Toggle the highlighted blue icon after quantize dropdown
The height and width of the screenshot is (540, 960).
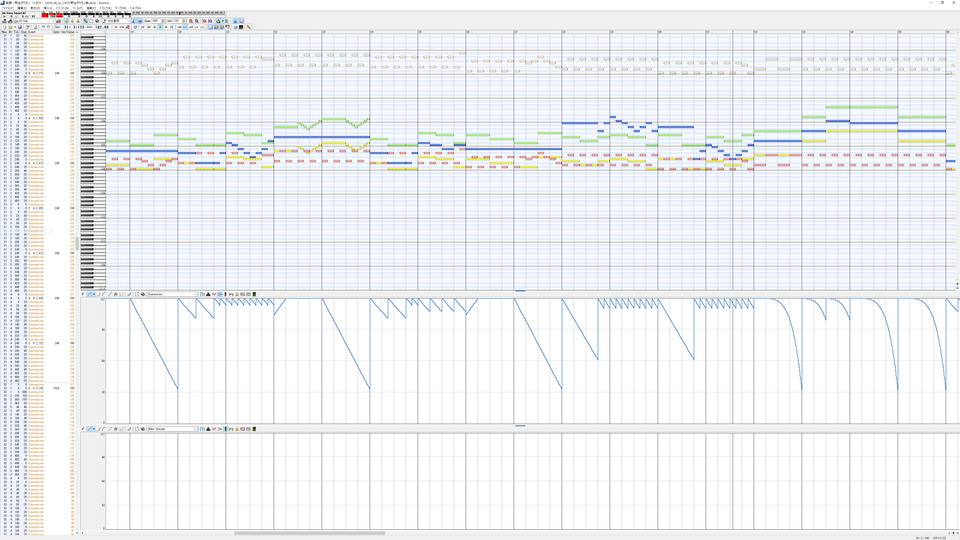134,21
